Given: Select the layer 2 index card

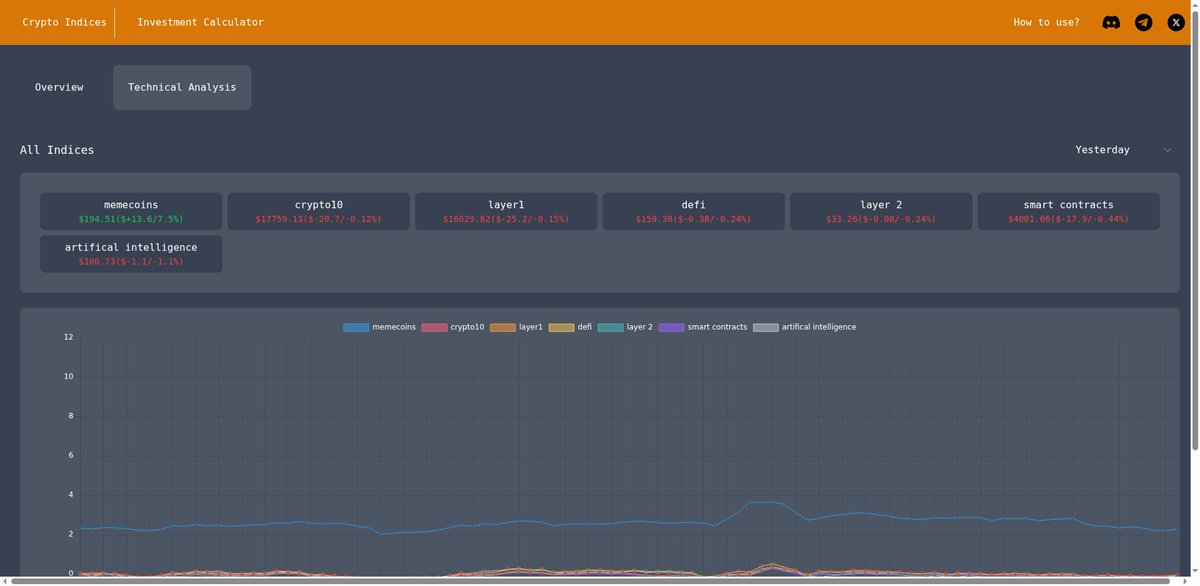Looking at the screenshot, I should (881, 211).
